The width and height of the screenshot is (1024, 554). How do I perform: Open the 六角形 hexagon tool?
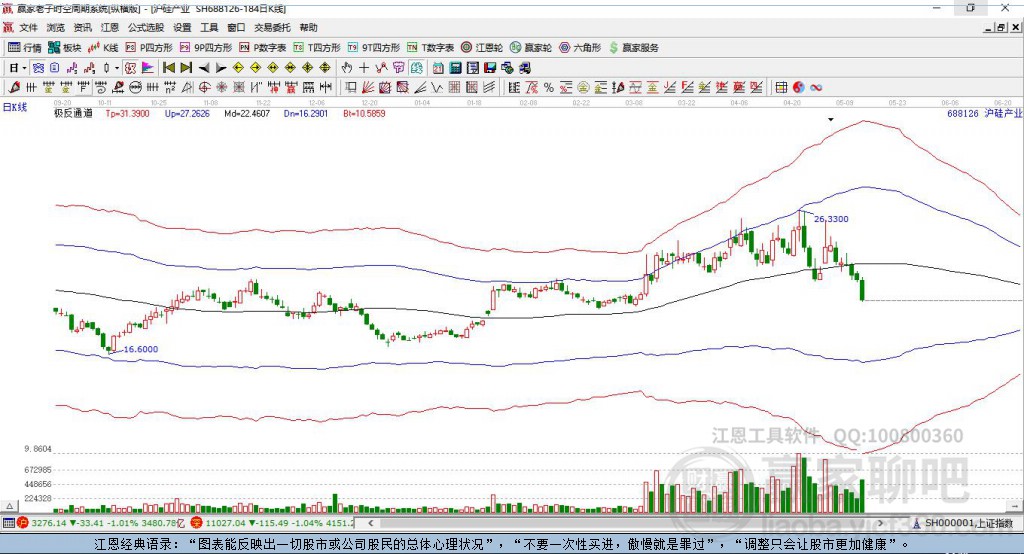pos(580,48)
